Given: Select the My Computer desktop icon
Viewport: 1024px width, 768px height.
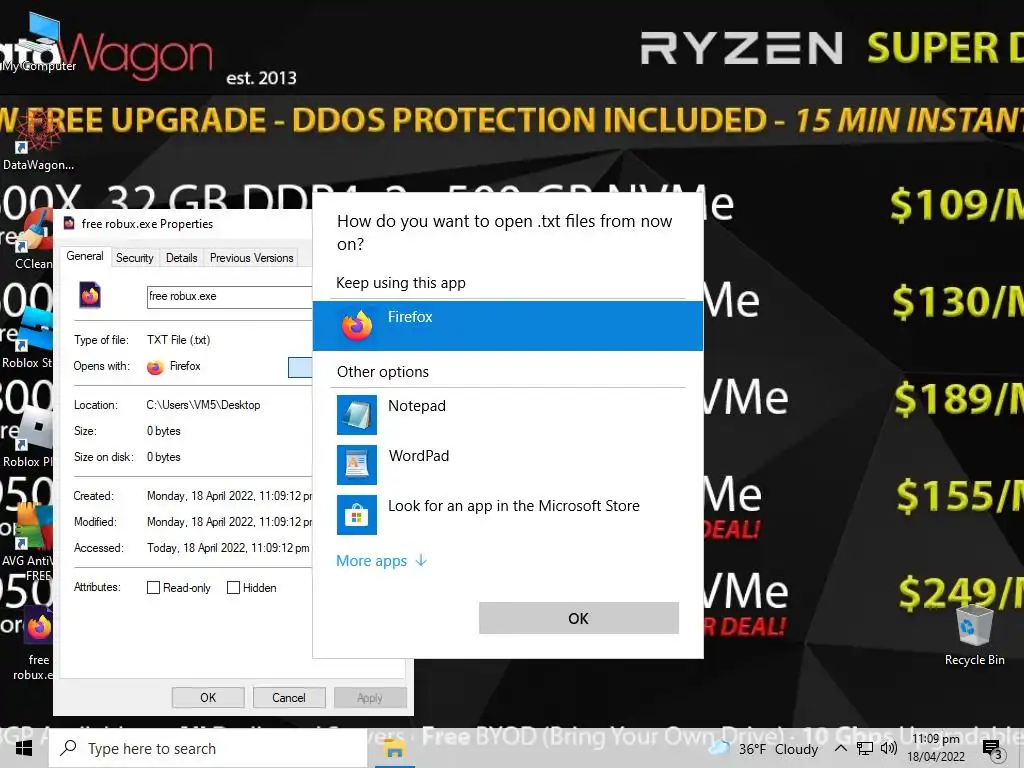Looking at the screenshot, I should tap(39, 42).
